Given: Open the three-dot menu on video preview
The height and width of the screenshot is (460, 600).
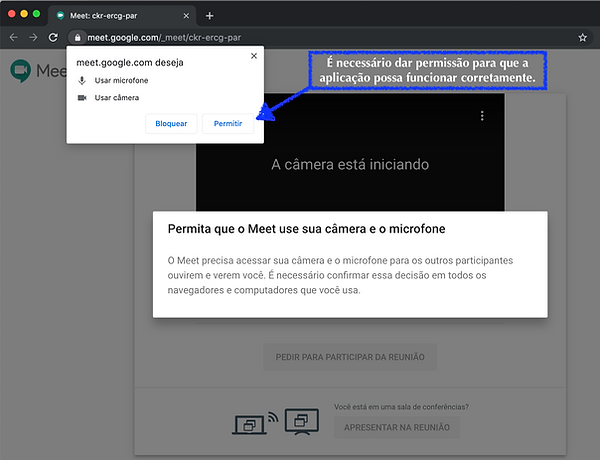Looking at the screenshot, I should pos(482,116).
